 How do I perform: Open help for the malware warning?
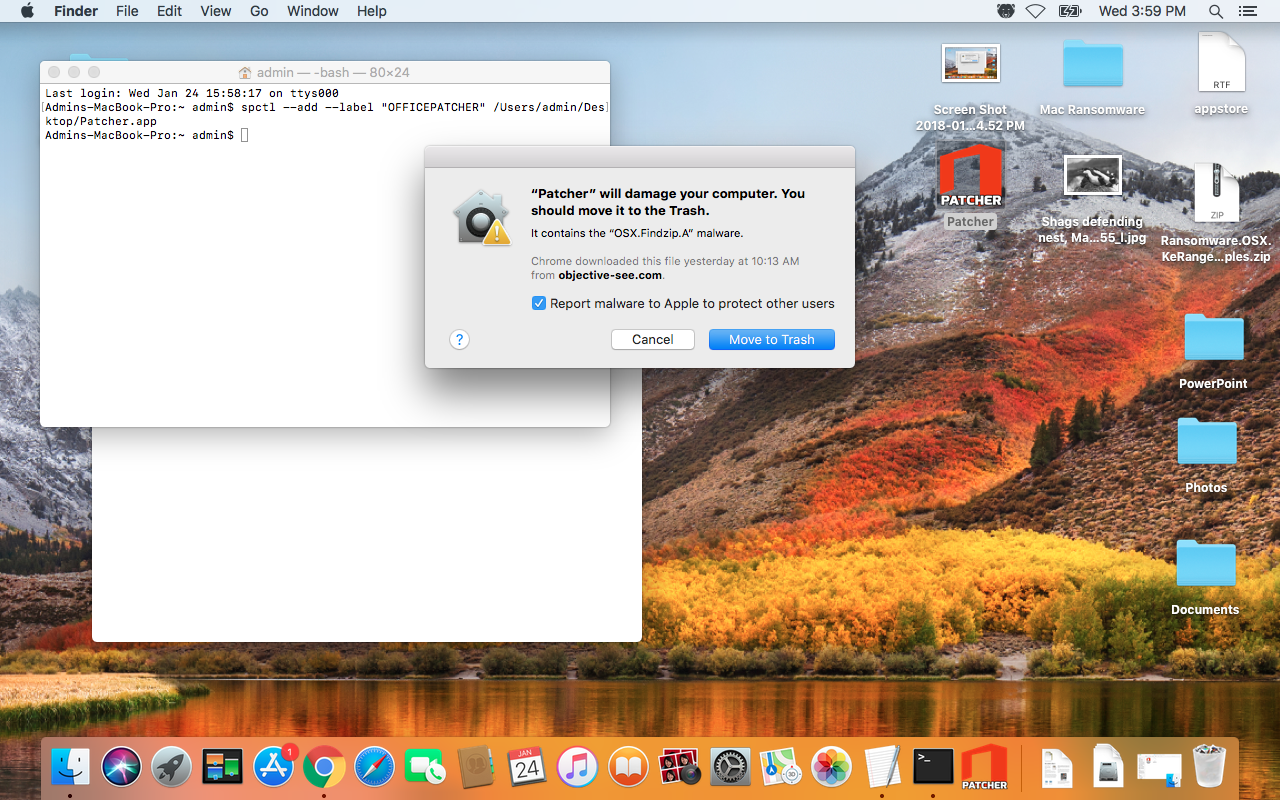[x=459, y=340]
